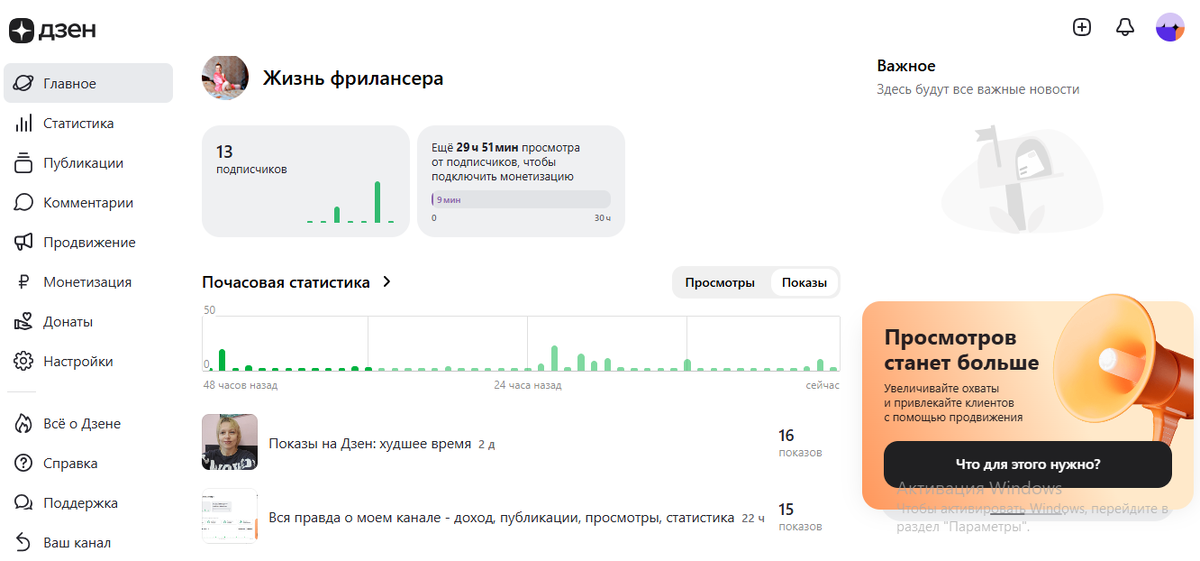This screenshot has height=561, width=1200.
Task: Click the subscribers mini bar chart
Action: (x=350, y=201)
